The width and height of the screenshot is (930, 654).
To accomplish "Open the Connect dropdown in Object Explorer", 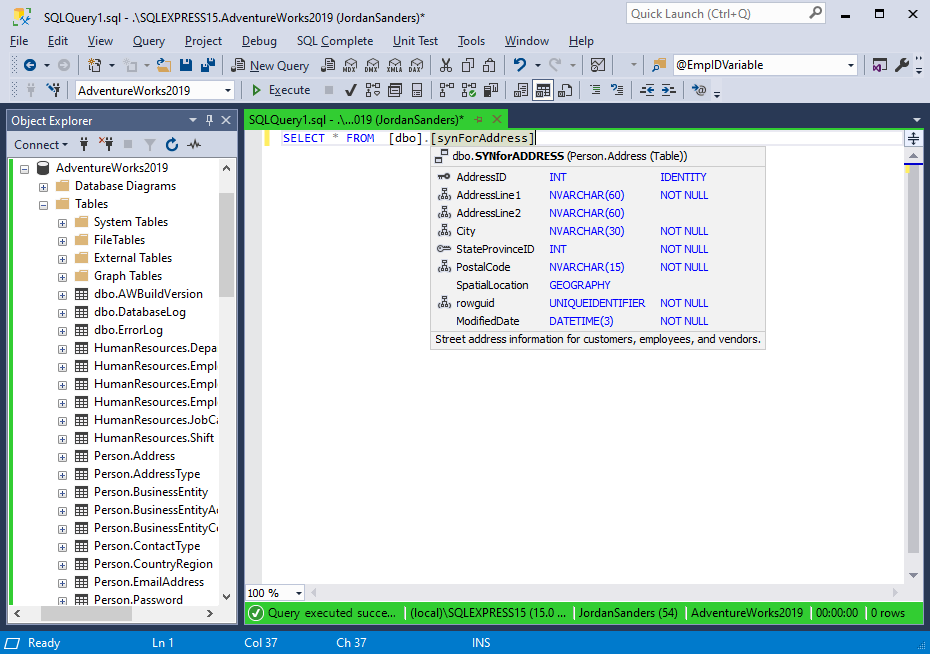I will [41, 145].
